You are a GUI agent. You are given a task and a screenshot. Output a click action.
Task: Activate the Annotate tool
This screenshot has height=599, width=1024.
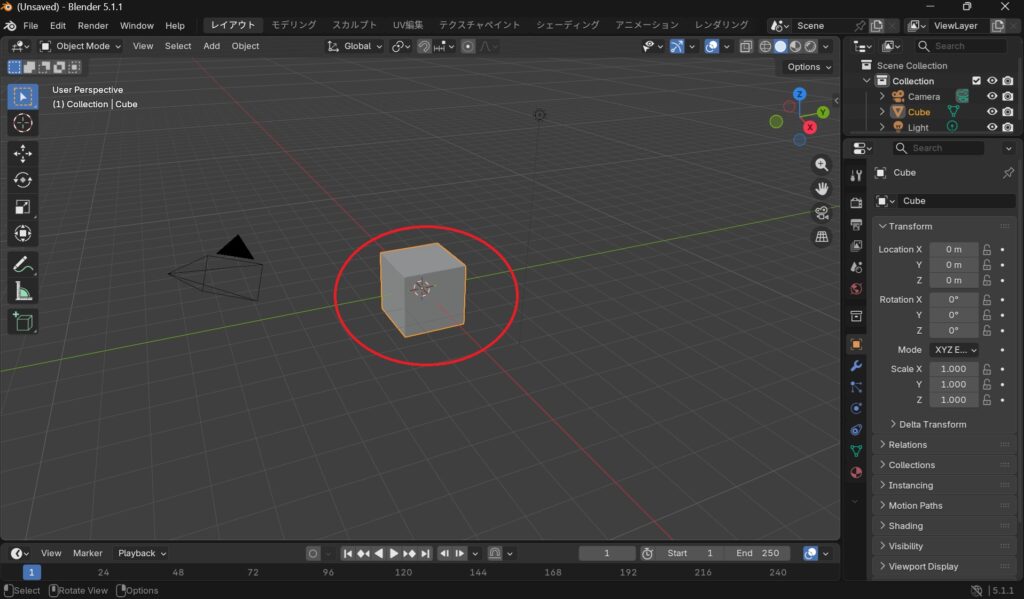tap(23, 265)
